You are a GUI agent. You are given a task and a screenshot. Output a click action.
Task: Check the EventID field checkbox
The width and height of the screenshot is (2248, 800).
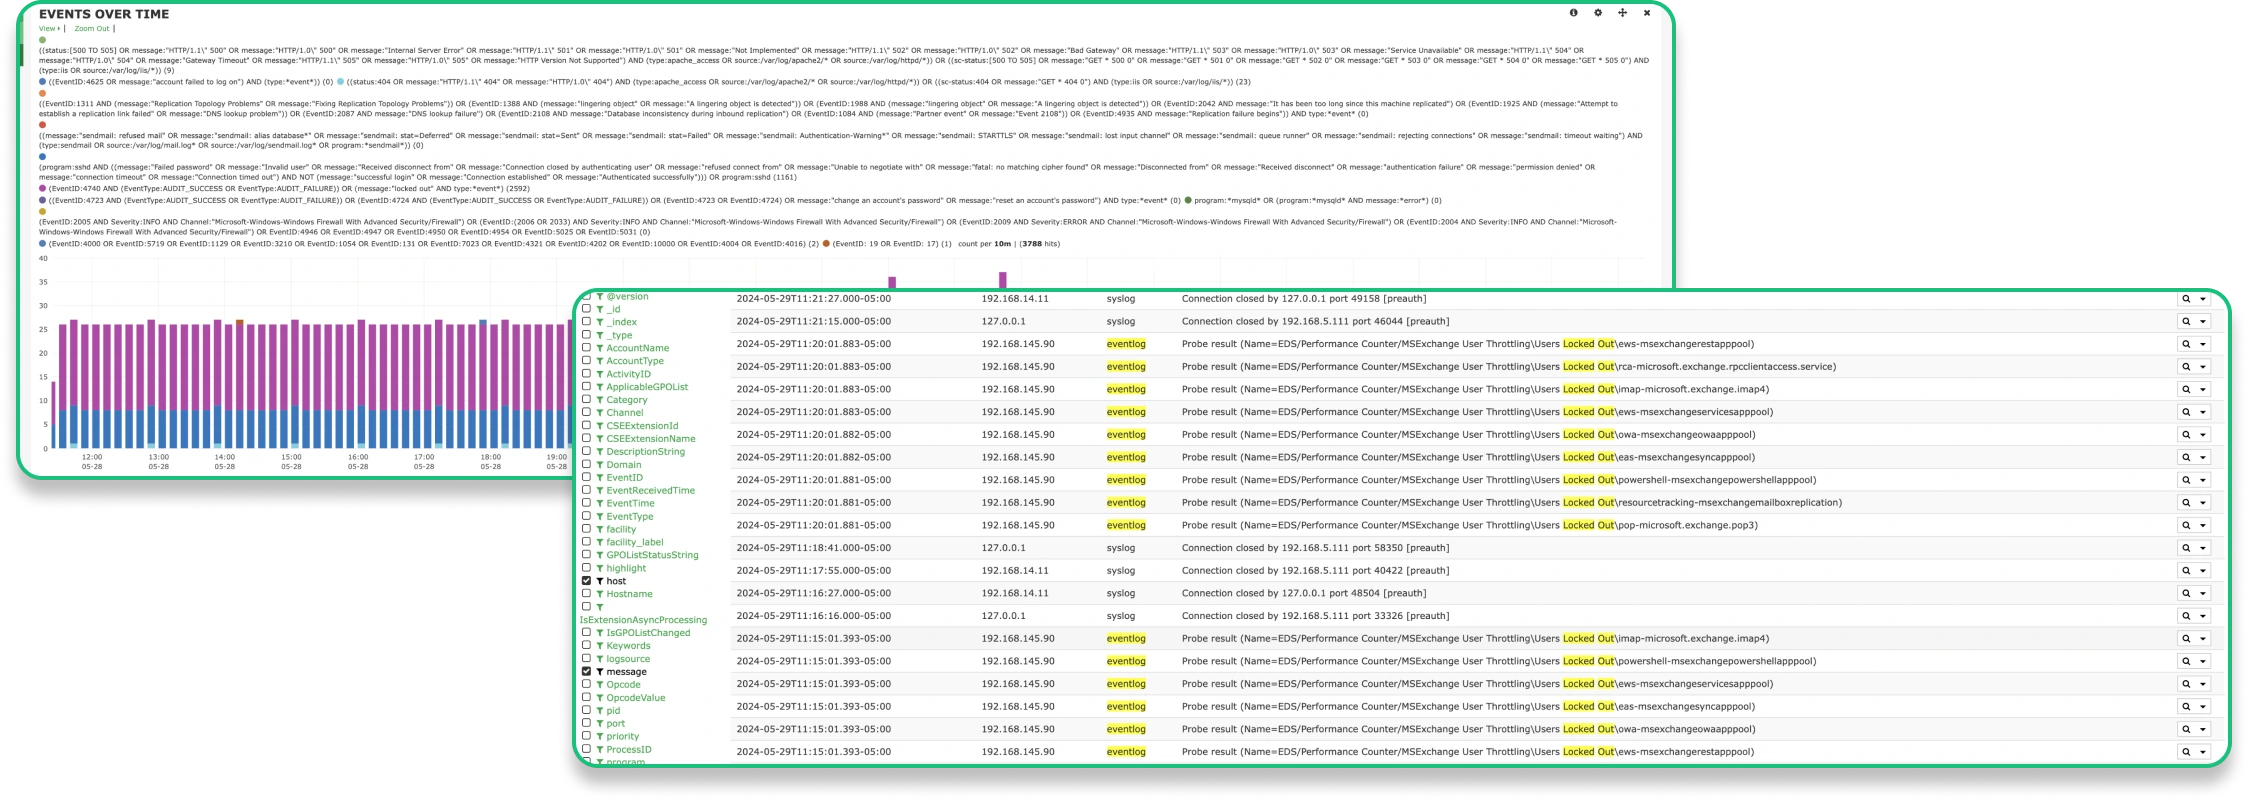click(x=586, y=477)
